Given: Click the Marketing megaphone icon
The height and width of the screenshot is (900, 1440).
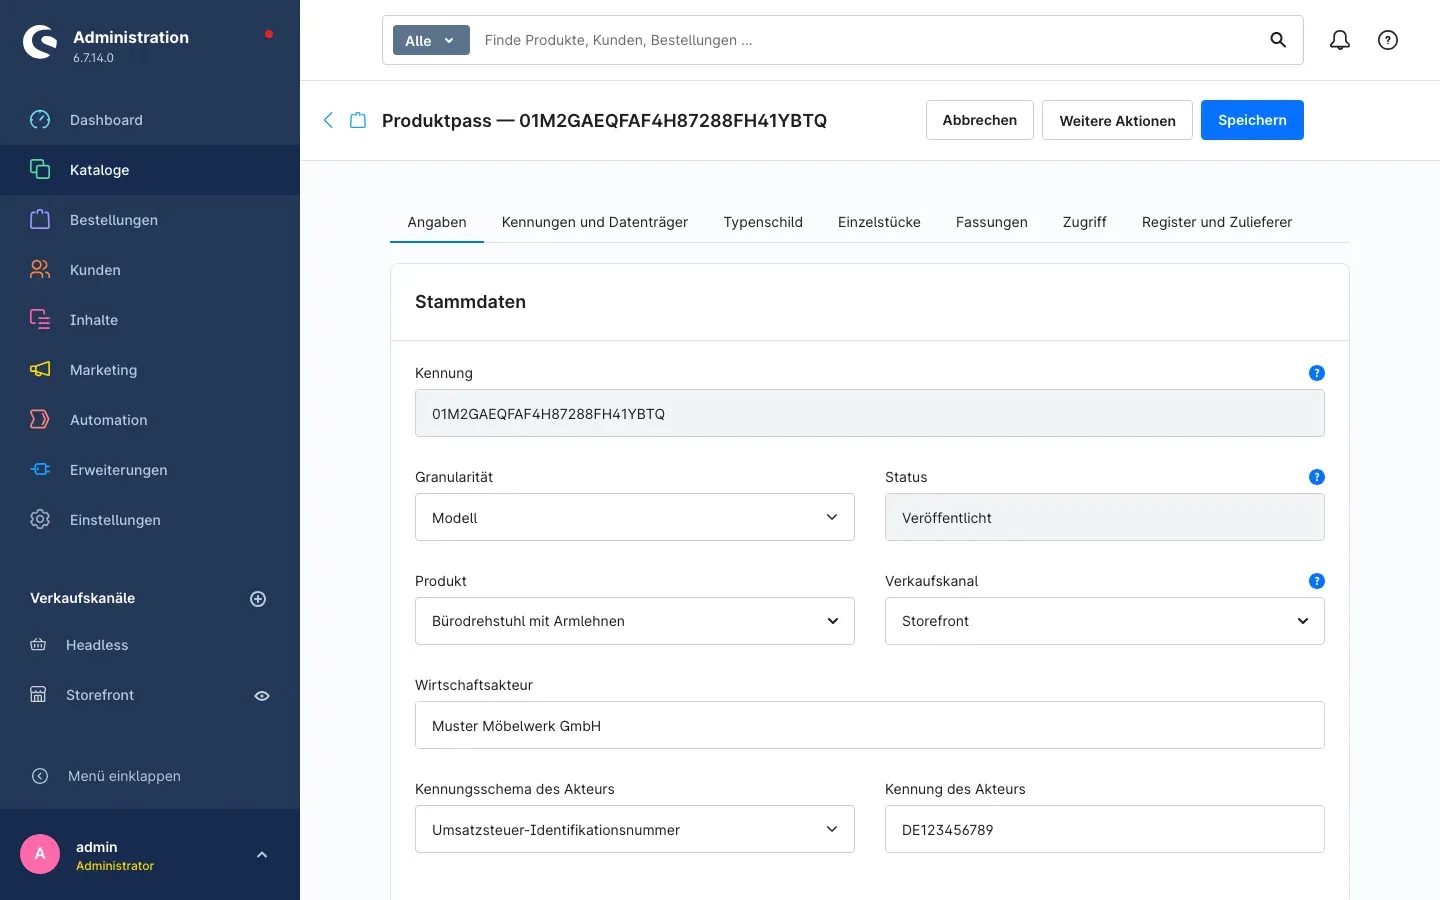Looking at the screenshot, I should point(40,370).
